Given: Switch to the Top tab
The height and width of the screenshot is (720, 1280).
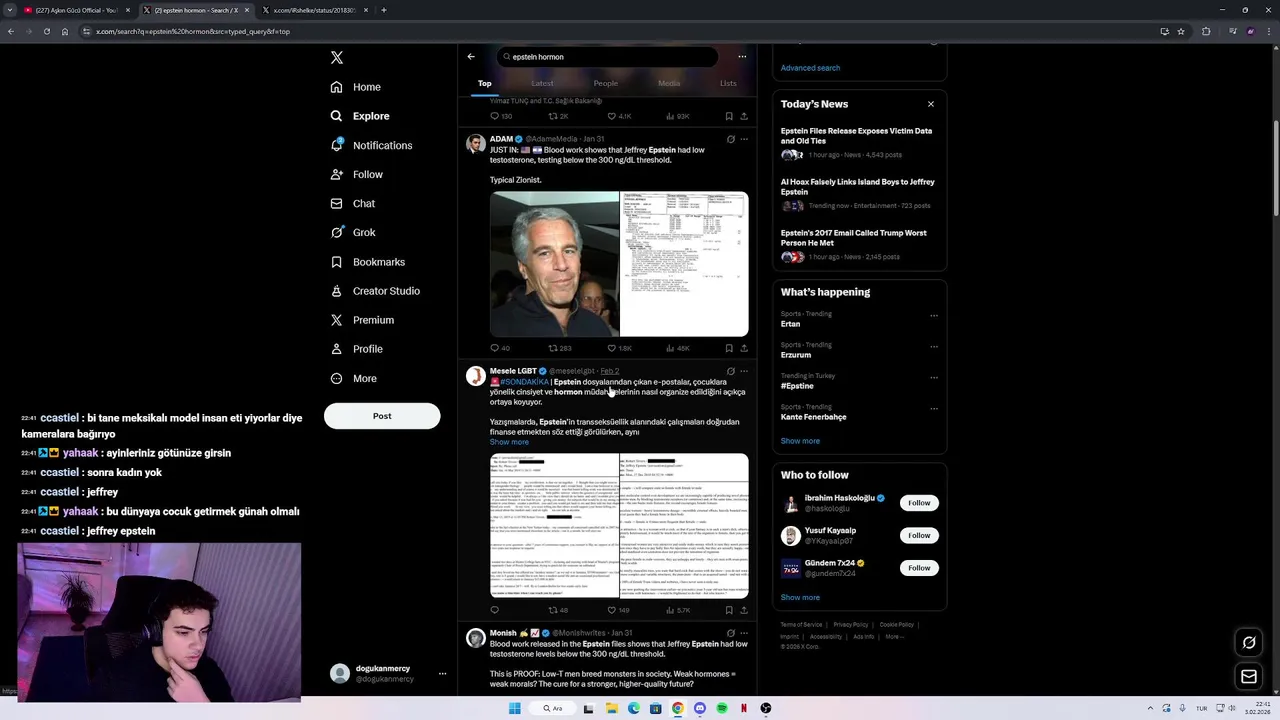Looking at the screenshot, I should (484, 83).
